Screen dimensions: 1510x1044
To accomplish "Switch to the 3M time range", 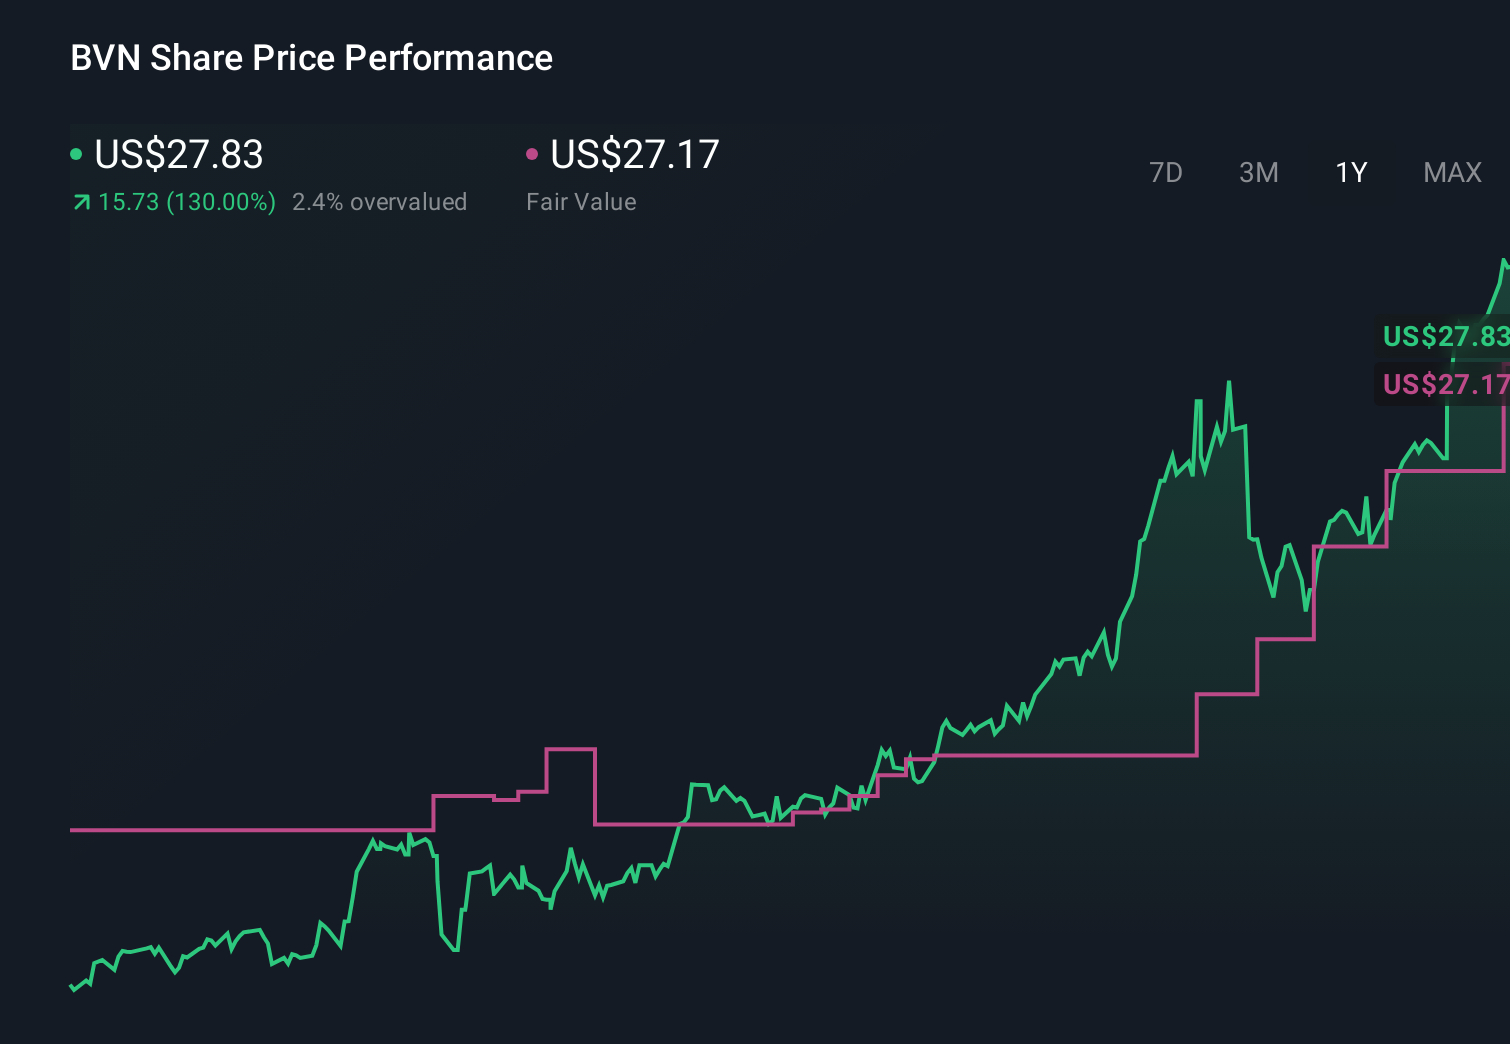I will pyautogui.click(x=1258, y=173).
